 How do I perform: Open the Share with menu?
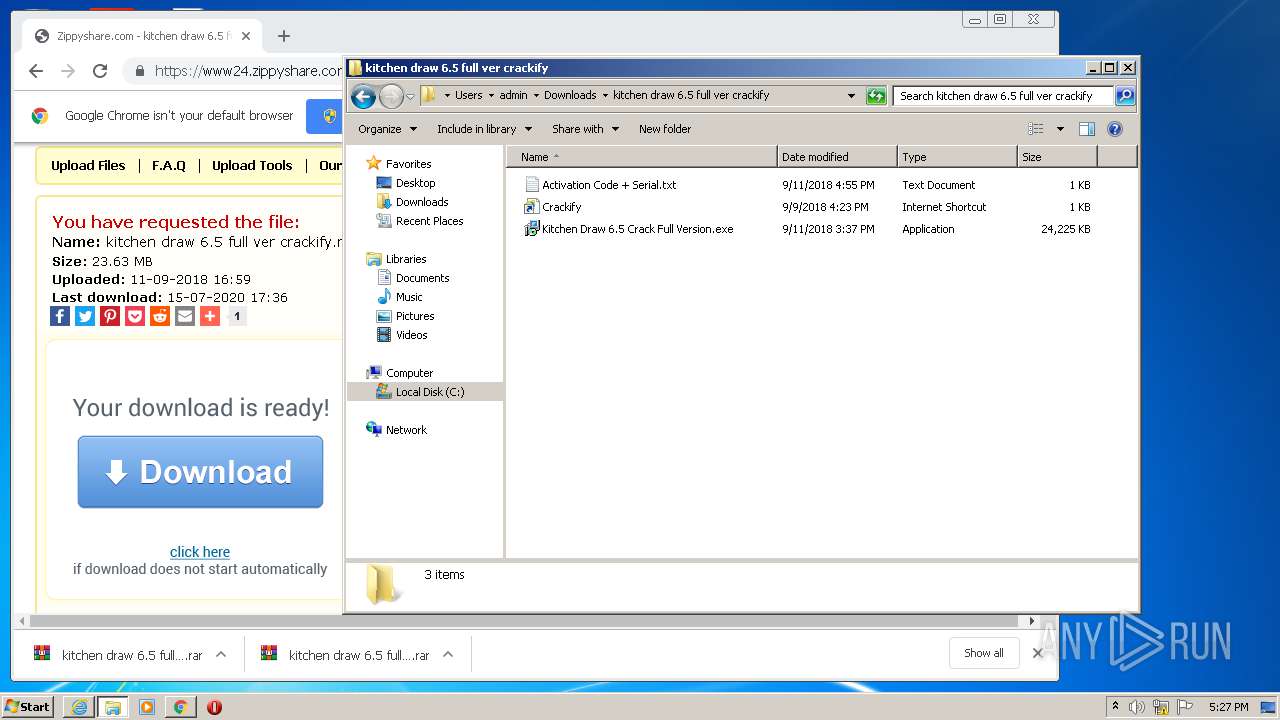[x=586, y=129]
